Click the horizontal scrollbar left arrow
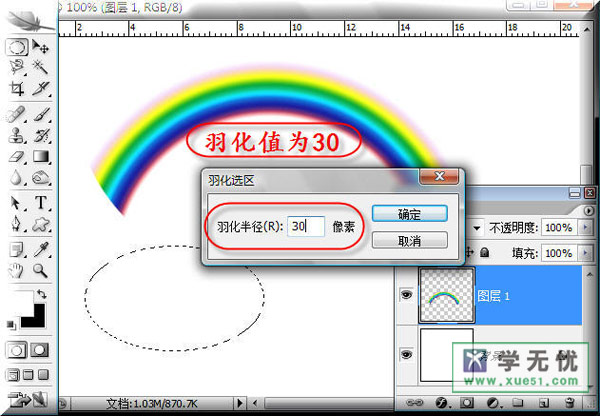Viewport: 600px width, 416px height. click(x=255, y=403)
